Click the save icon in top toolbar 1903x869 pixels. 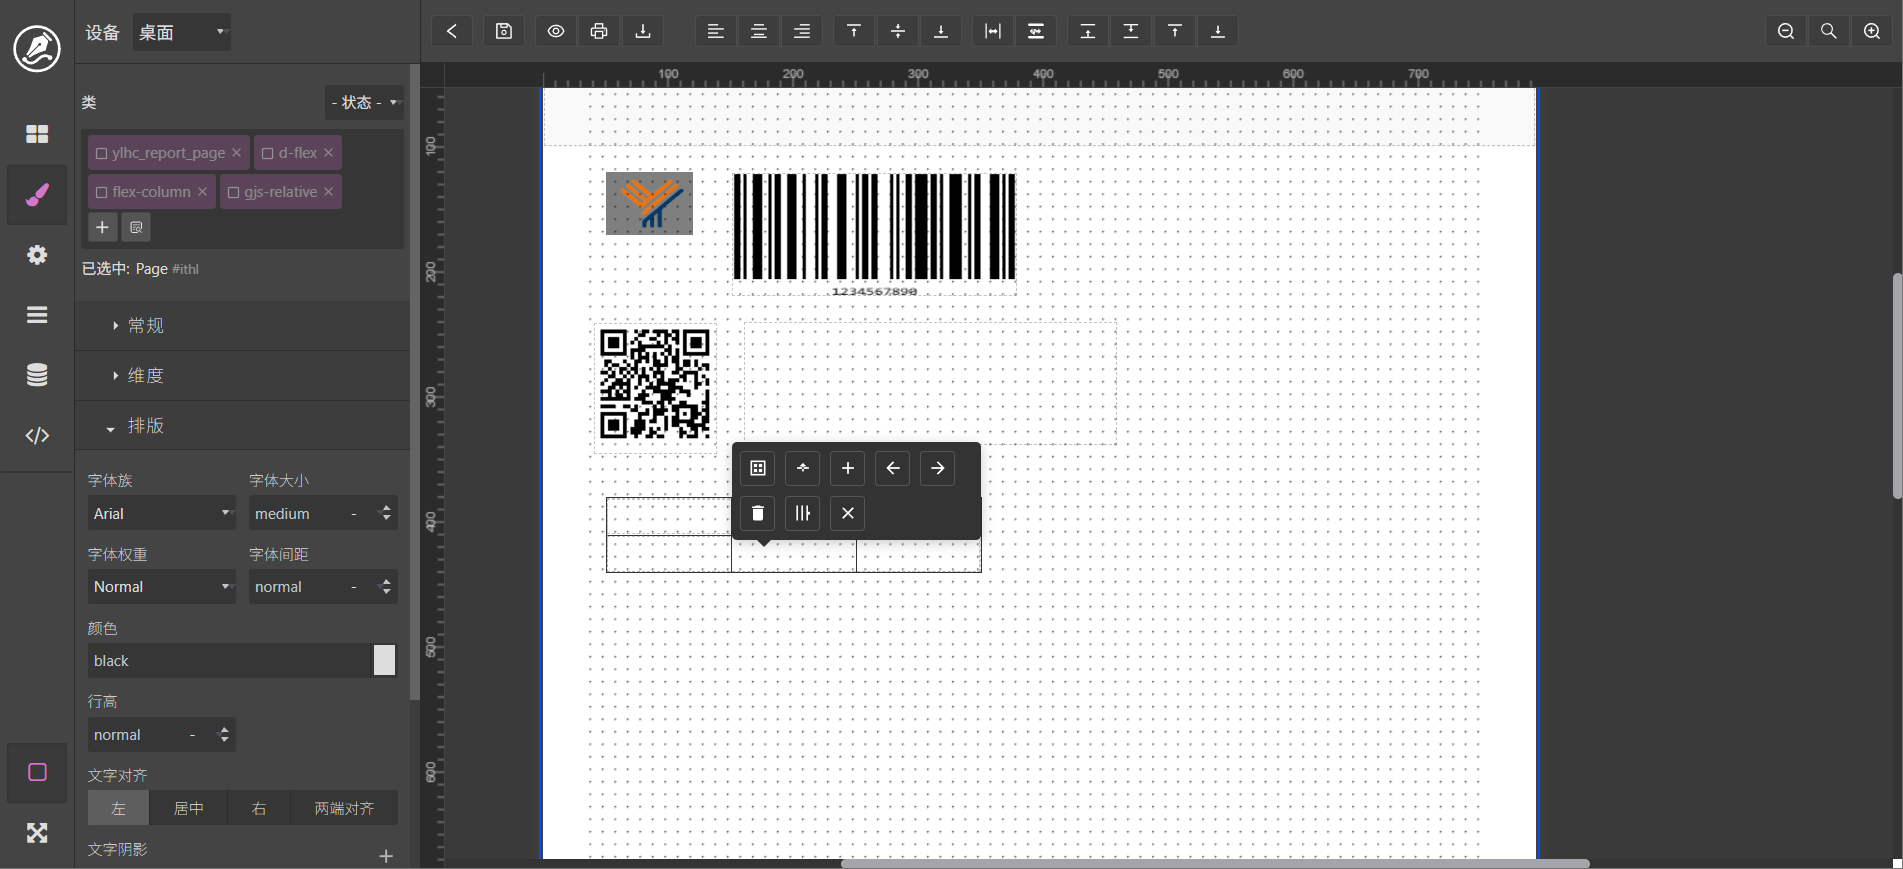[x=504, y=31]
